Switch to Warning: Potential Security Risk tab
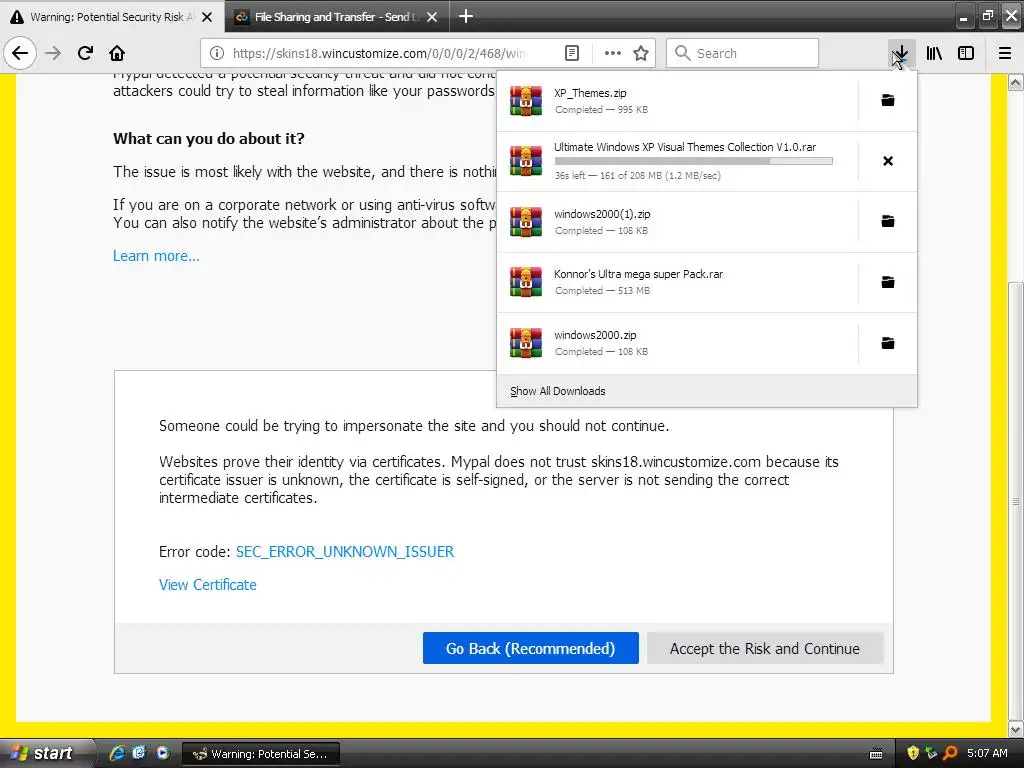 (x=111, y=17)
